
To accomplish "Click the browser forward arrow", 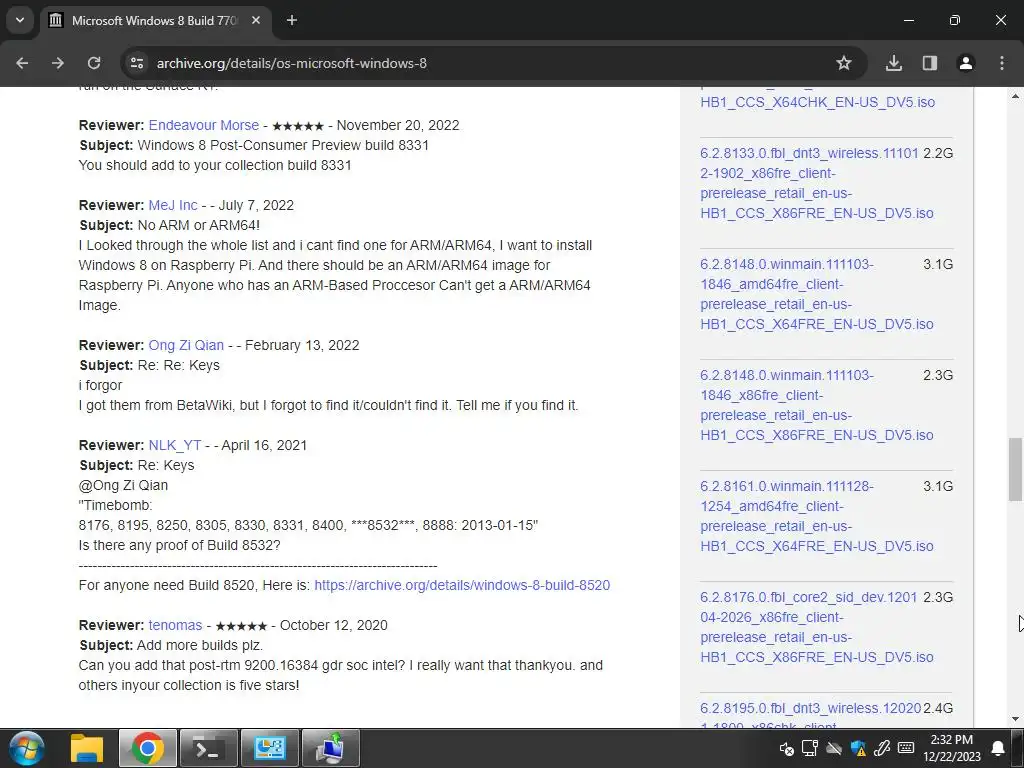I will [x=58, y=63].
